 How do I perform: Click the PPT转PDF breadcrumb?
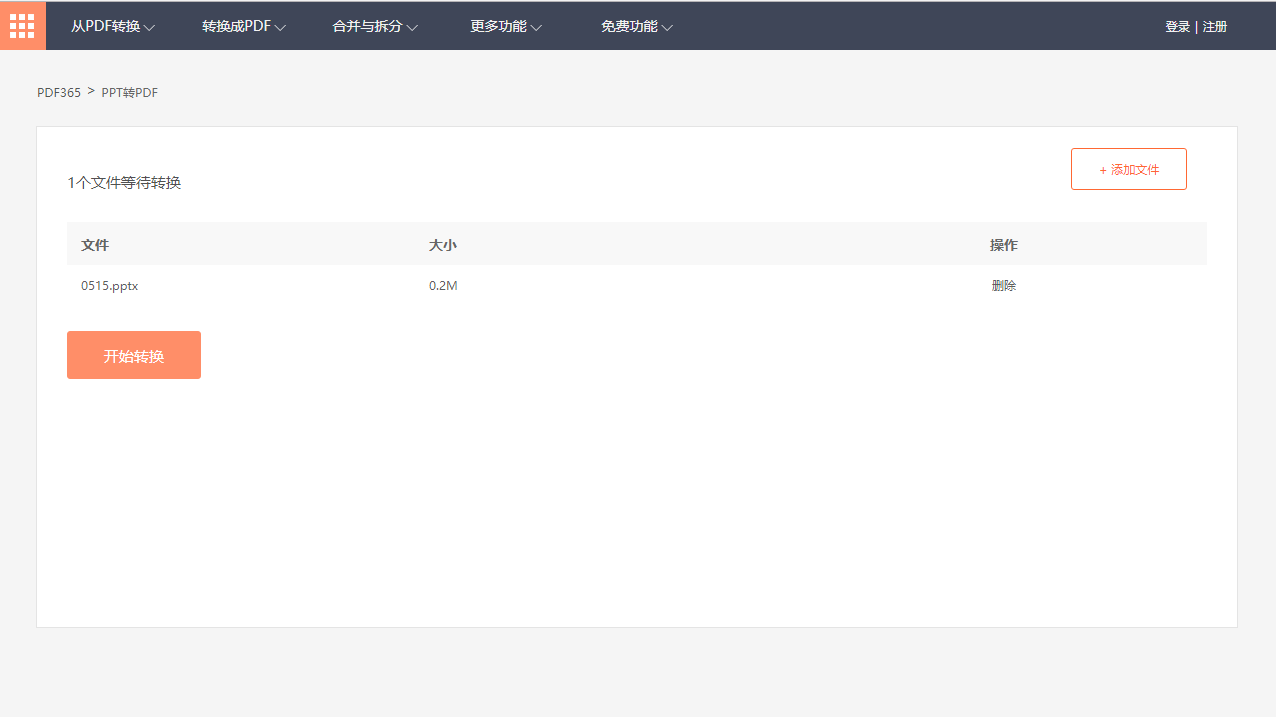click(x=130, y=92)
